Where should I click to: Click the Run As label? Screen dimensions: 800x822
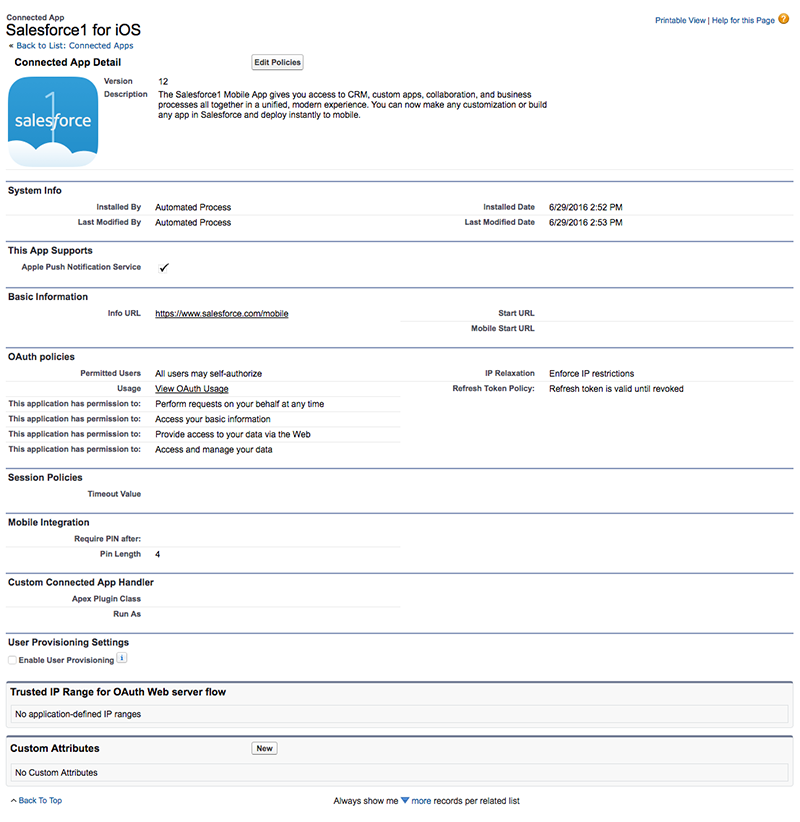127,614
